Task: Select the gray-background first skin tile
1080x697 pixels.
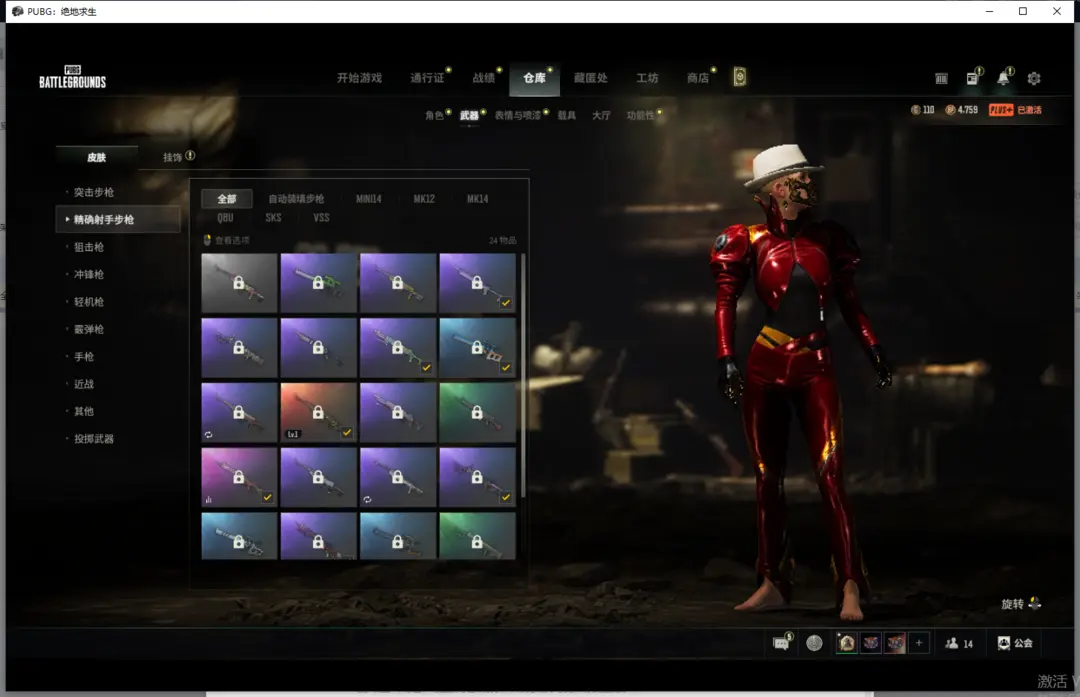Action: 239,283
